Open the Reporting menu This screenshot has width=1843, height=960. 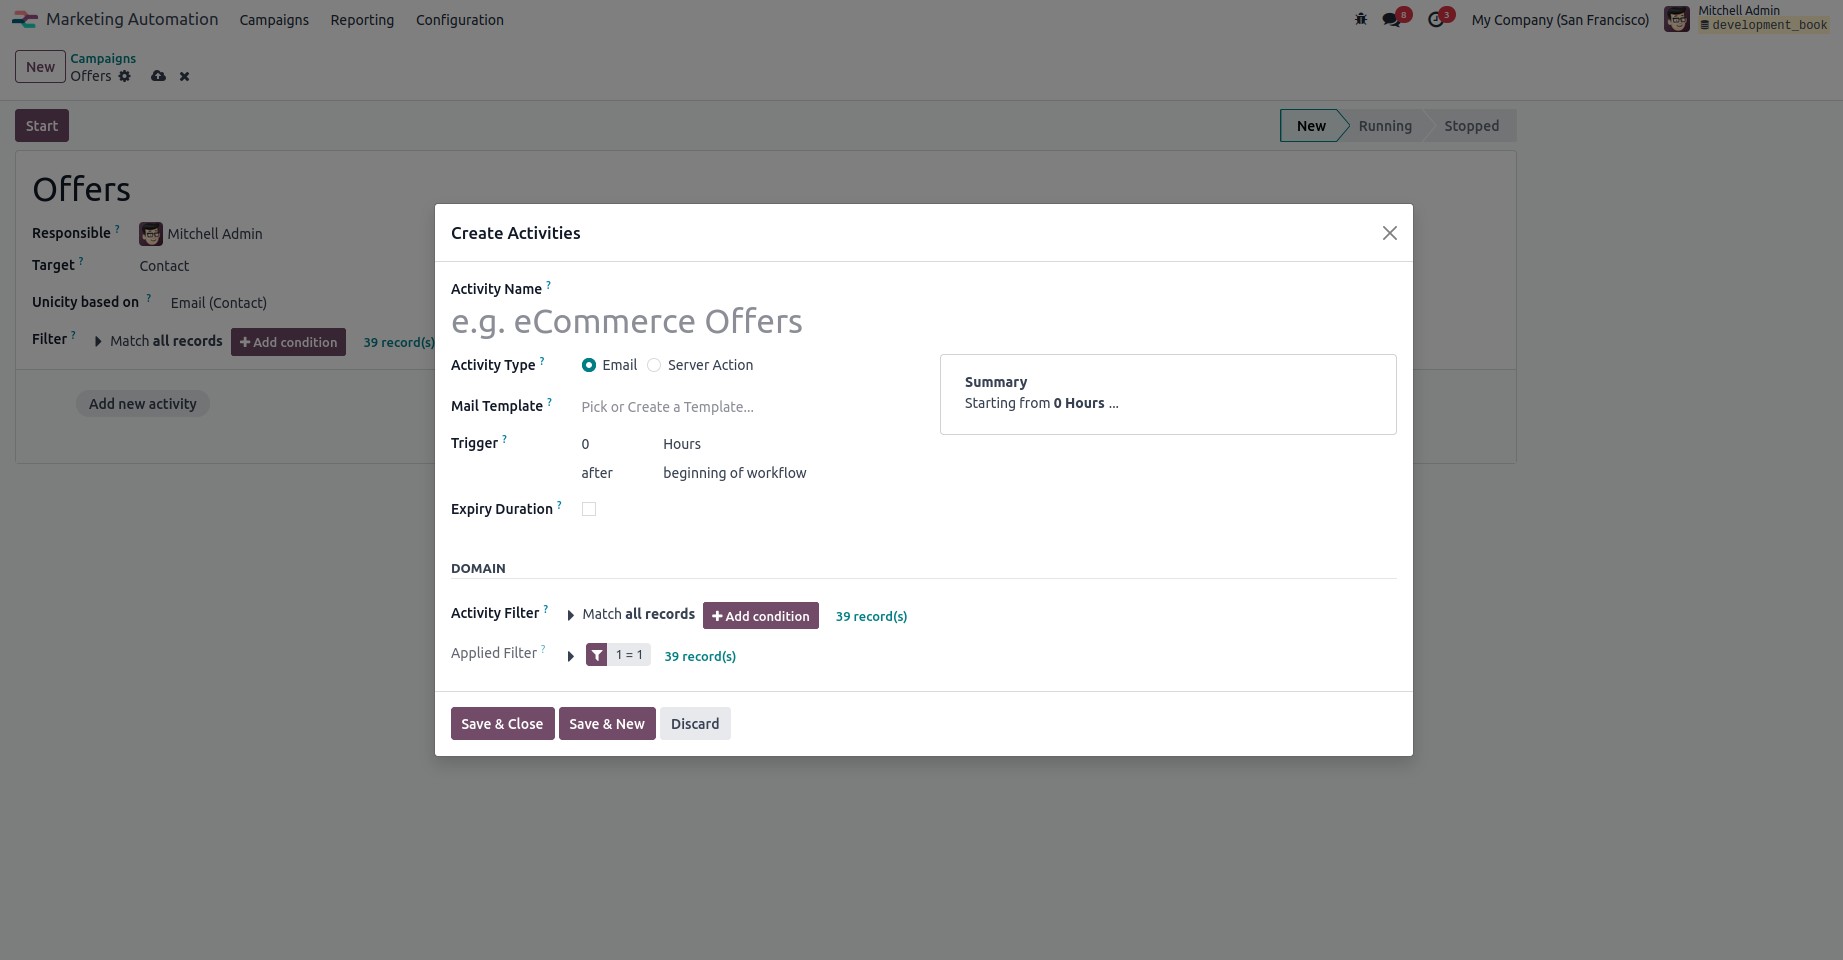361,19
